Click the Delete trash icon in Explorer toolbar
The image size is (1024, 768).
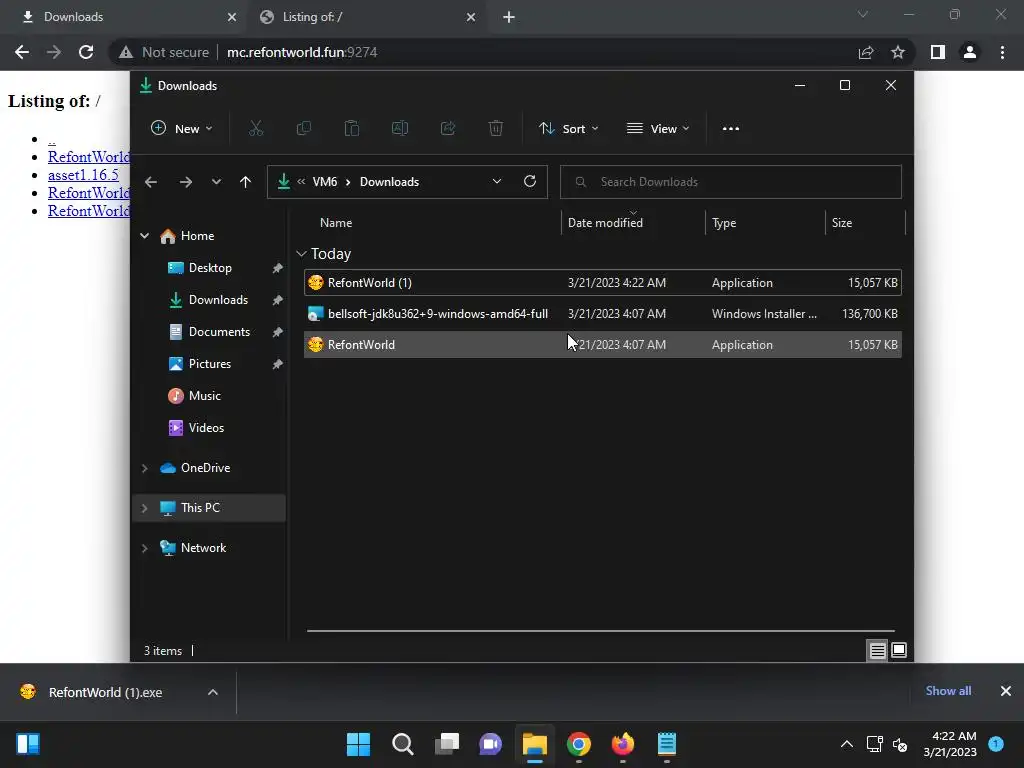click(496, 129)
